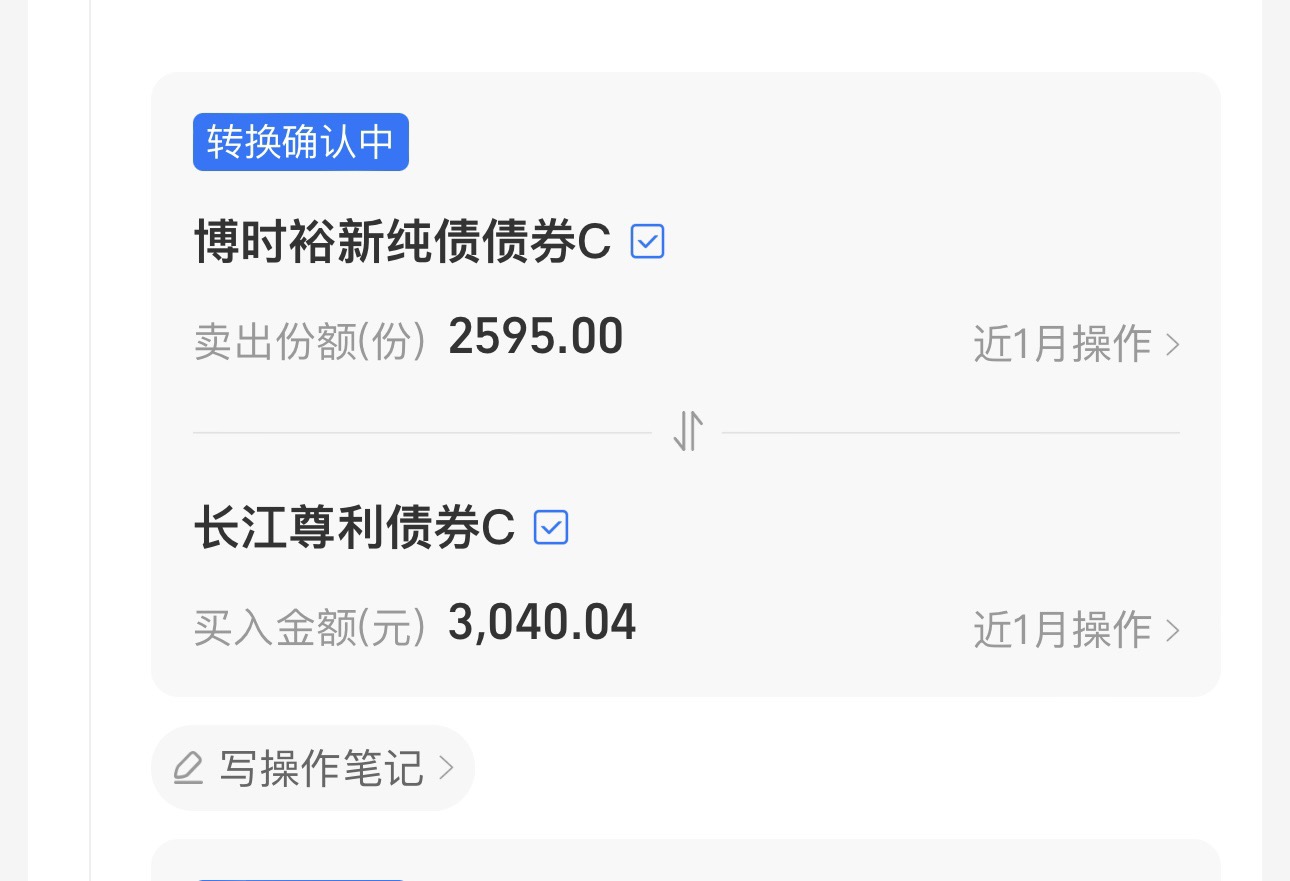Tap the blue check icon after 博时裕新纯债债券C
This screenshot has width=1290, height=881.
648,241
